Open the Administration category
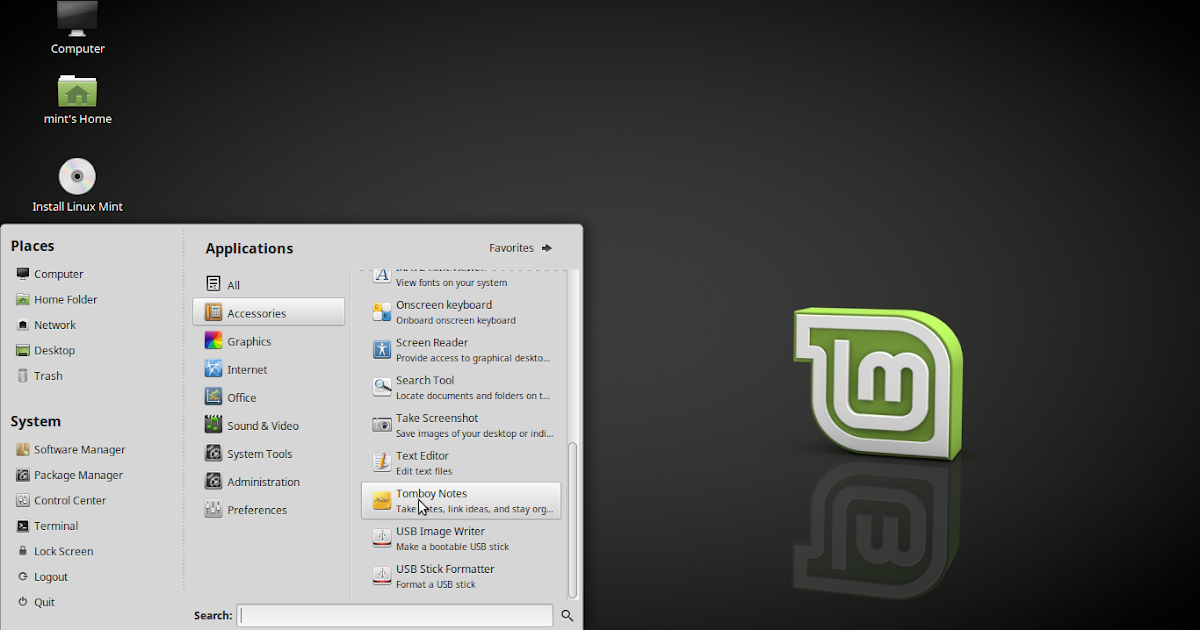 click(262, 481)
